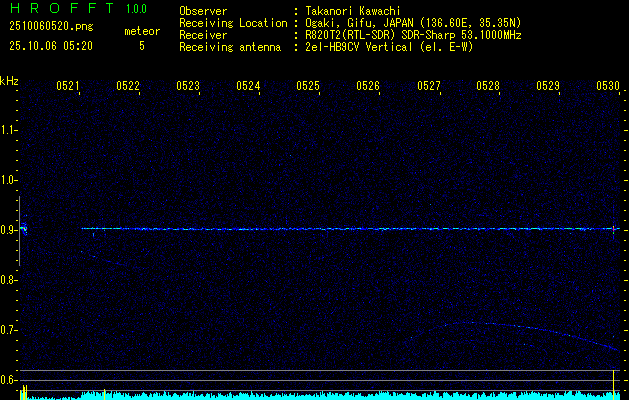Click the kHz axis unit label
The height and width of the screenshot is (400, 629).
tap(9, 81)
